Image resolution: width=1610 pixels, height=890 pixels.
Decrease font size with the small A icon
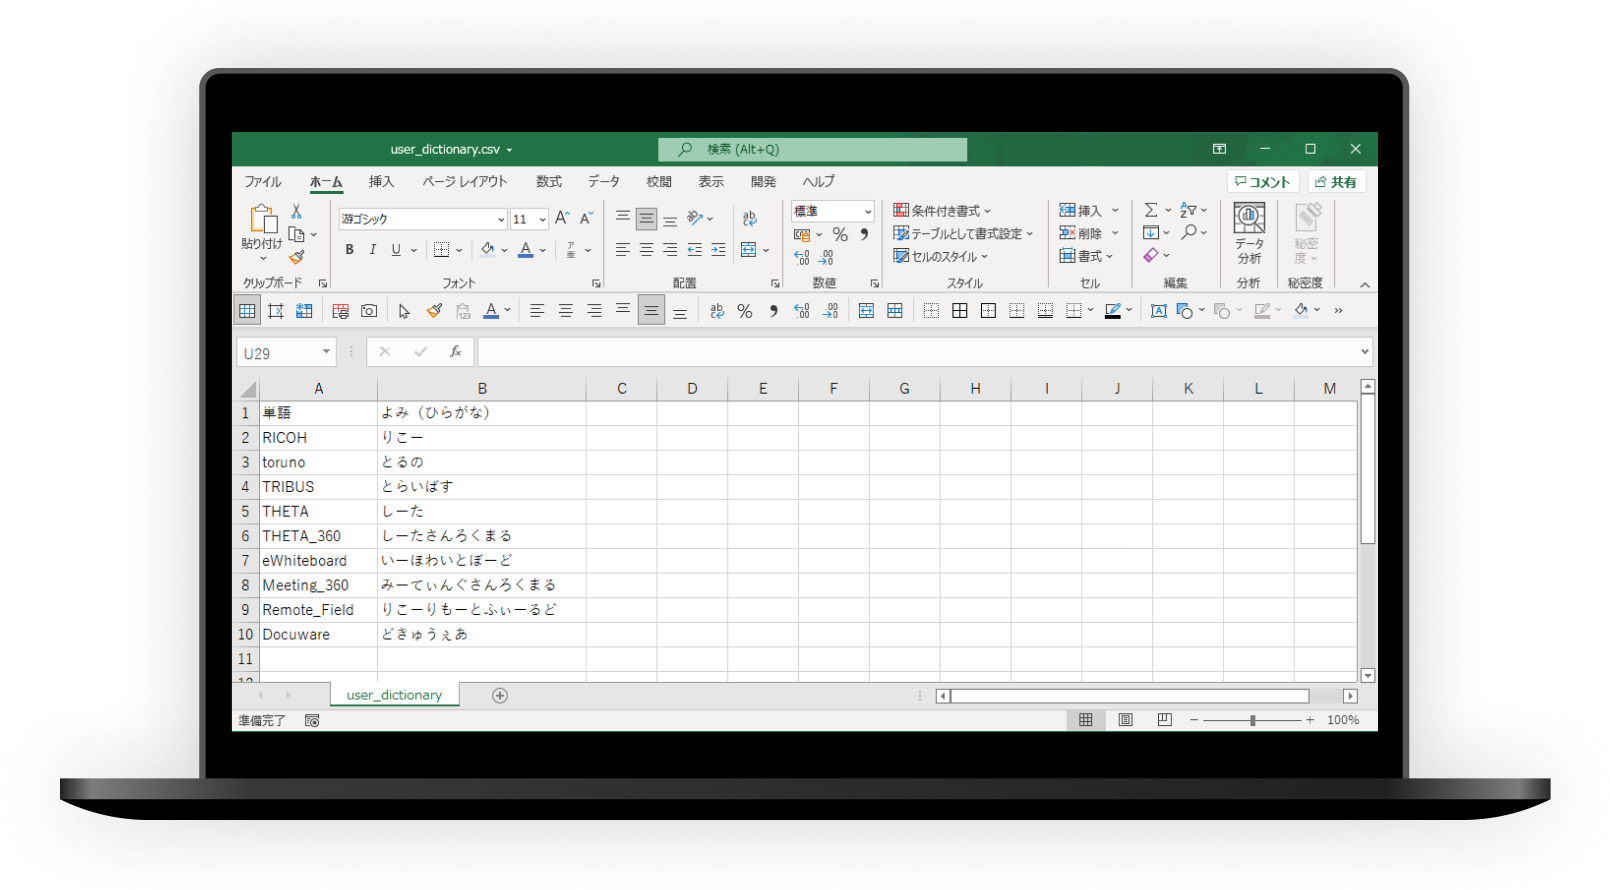(x=586, y=218)
